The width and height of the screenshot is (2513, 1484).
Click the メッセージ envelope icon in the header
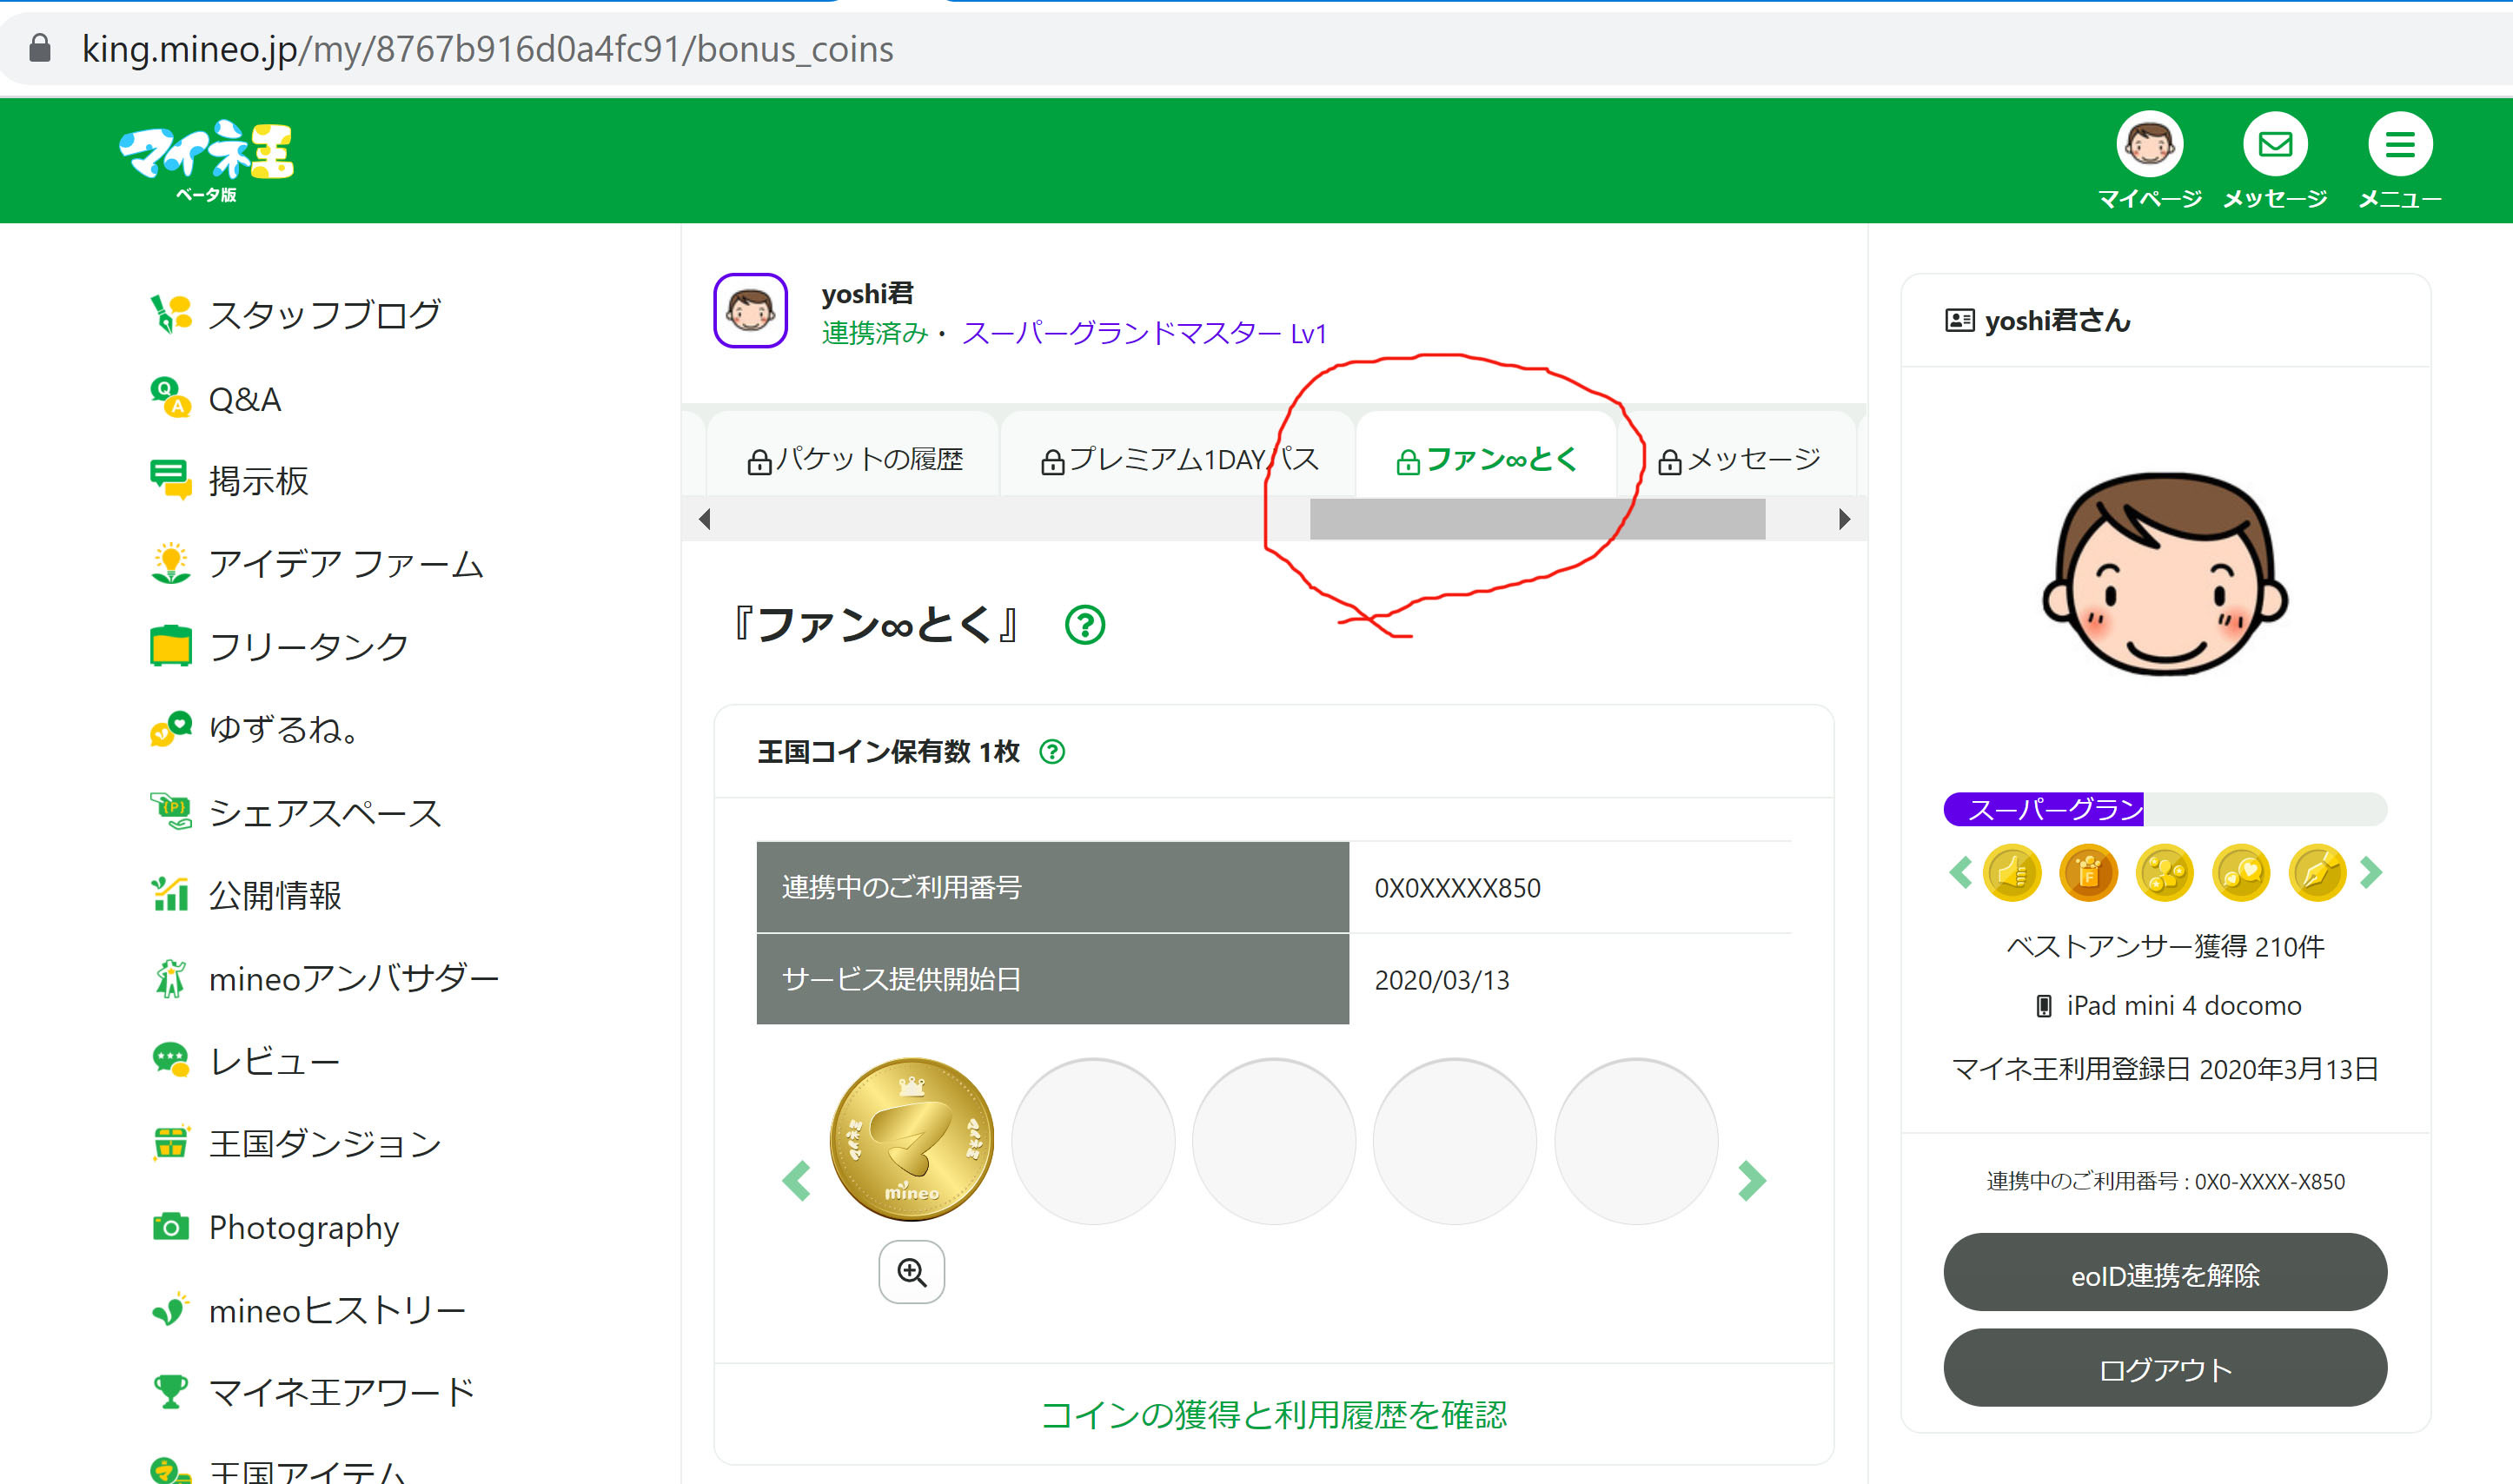tap(2274, 146)
